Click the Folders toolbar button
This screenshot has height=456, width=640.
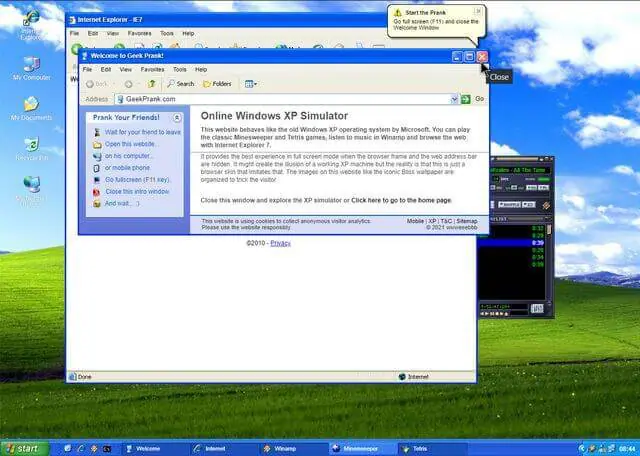[217, 84]
